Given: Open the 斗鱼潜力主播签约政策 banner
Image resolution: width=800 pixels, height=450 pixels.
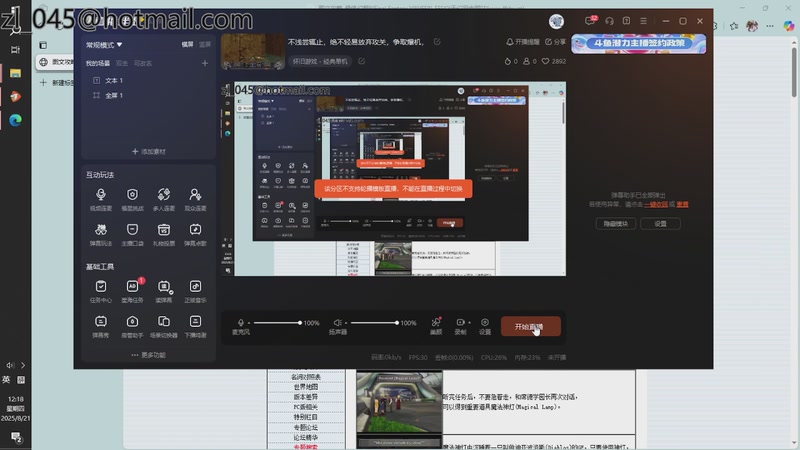Looking at the screenshot, I should (x=639, y=44).
